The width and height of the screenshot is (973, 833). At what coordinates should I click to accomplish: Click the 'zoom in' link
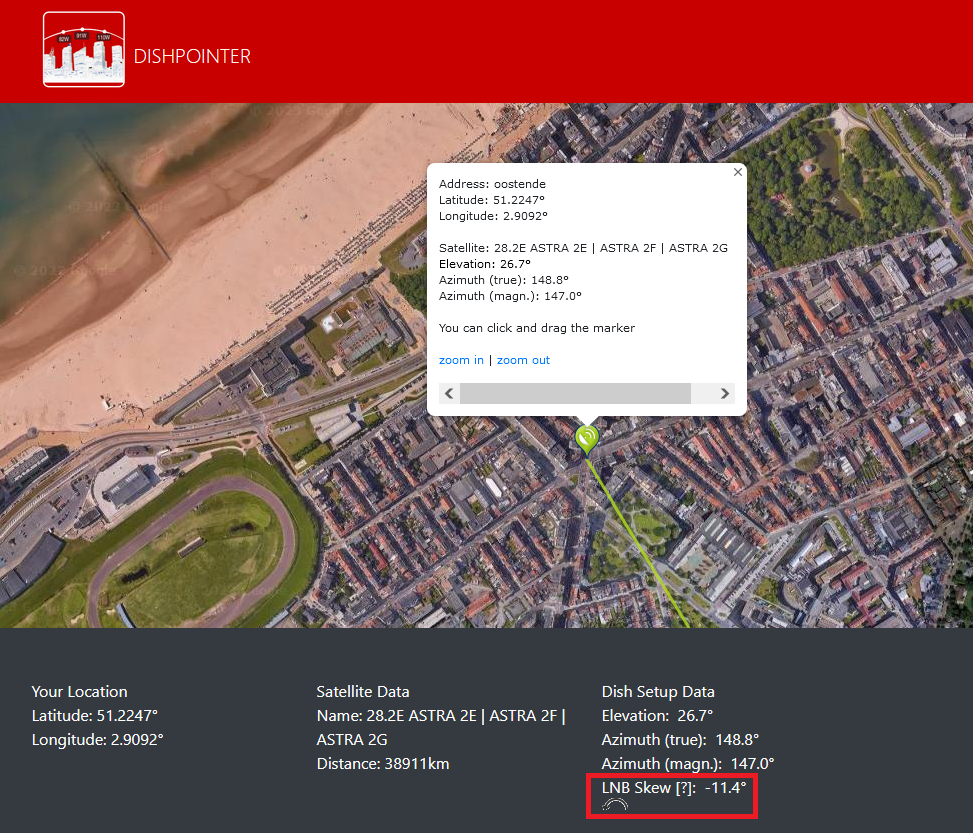[x=461, y=360]
